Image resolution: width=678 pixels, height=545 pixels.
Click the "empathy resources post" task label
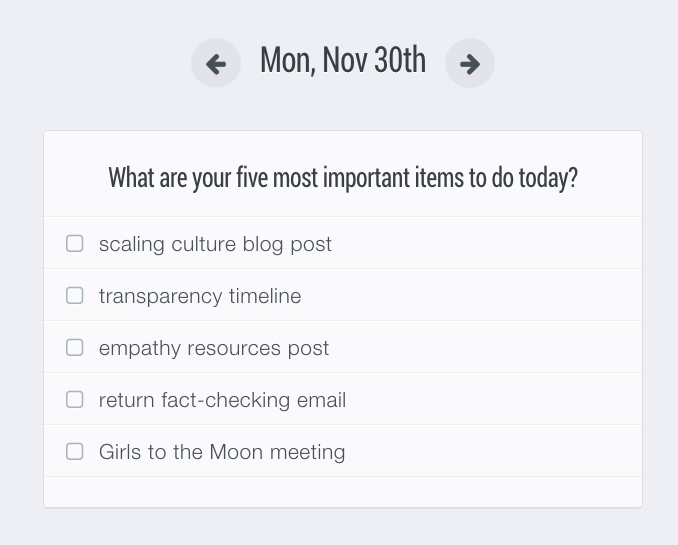tap(214, 348)
